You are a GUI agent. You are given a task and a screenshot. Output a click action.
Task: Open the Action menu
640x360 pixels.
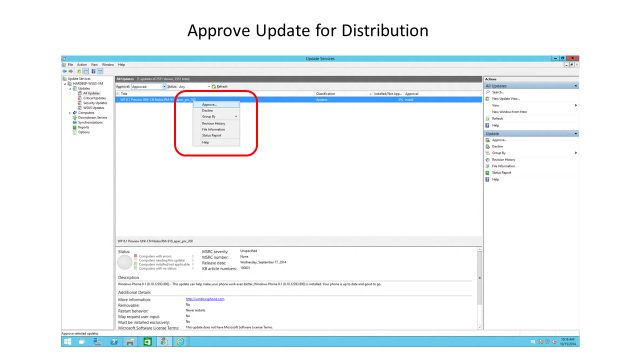[x=82, y=64]
